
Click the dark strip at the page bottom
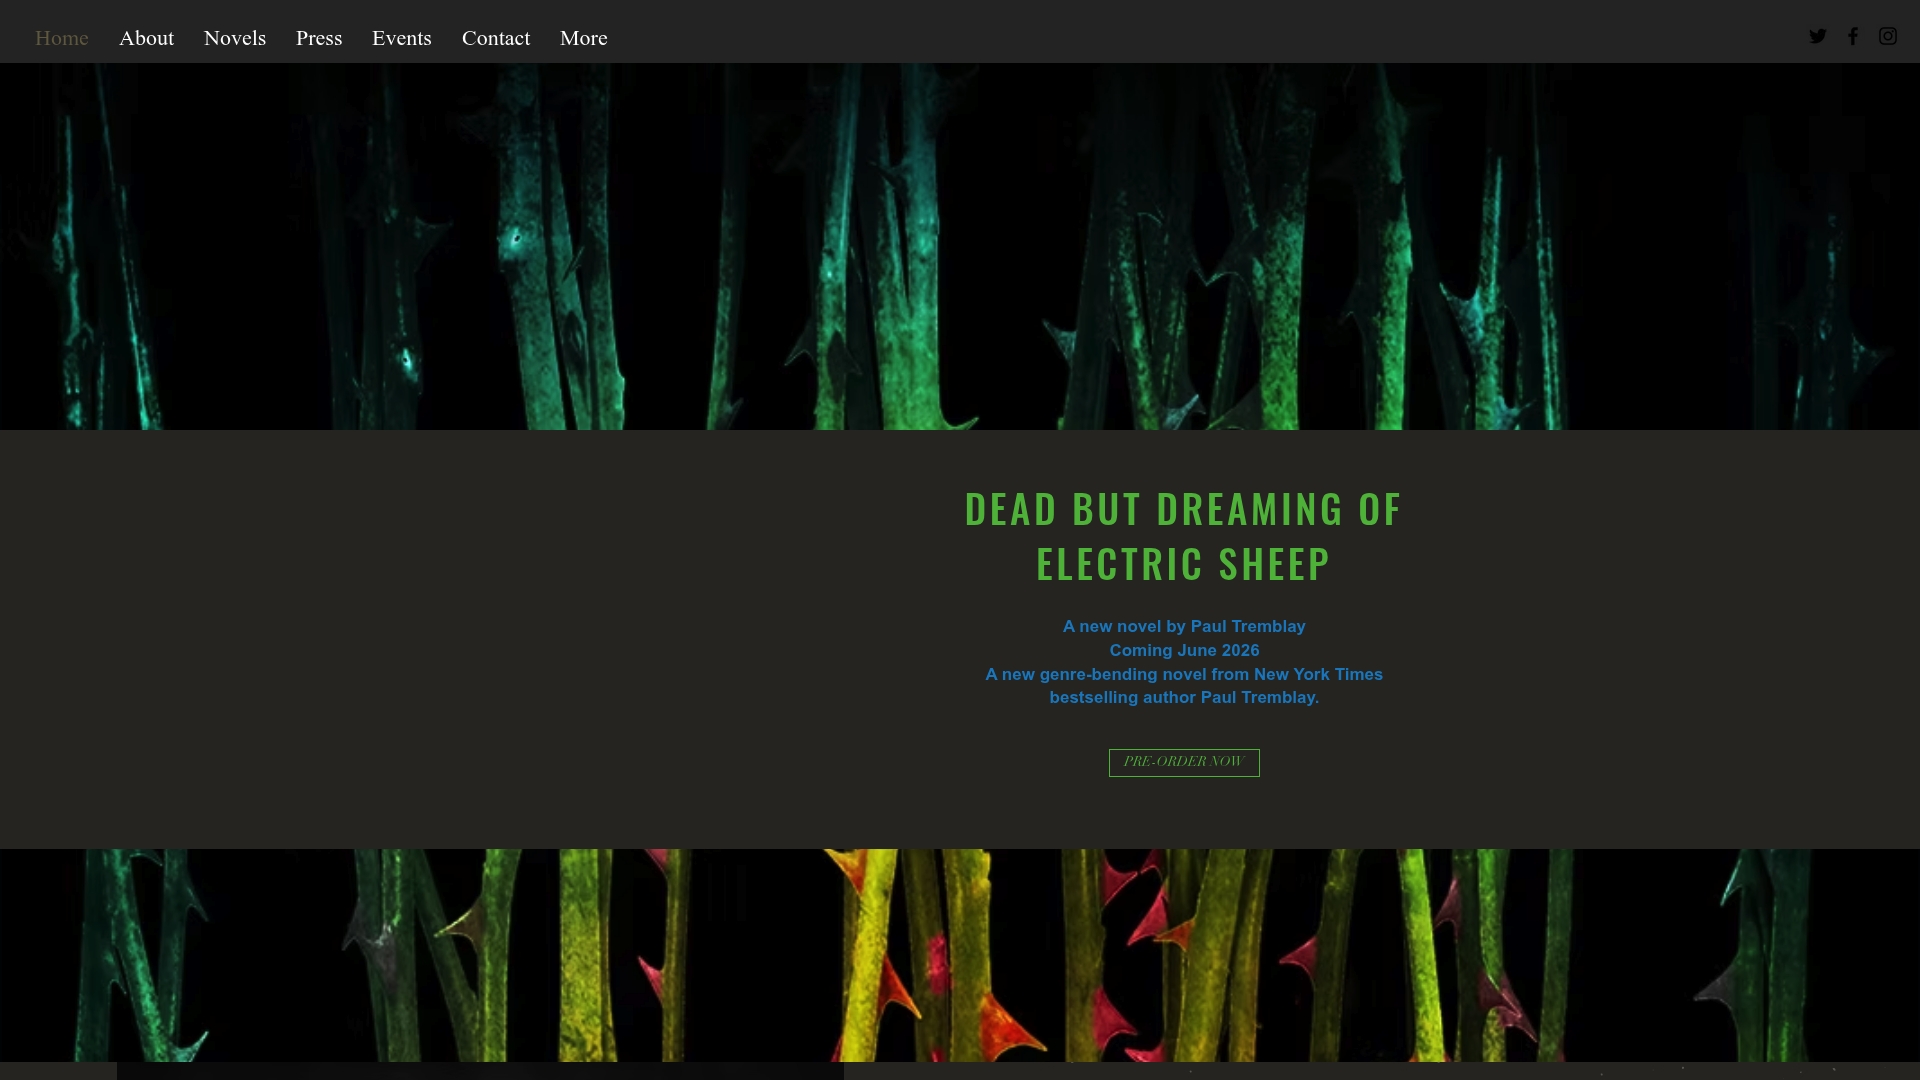click(x=960, y=1072)
